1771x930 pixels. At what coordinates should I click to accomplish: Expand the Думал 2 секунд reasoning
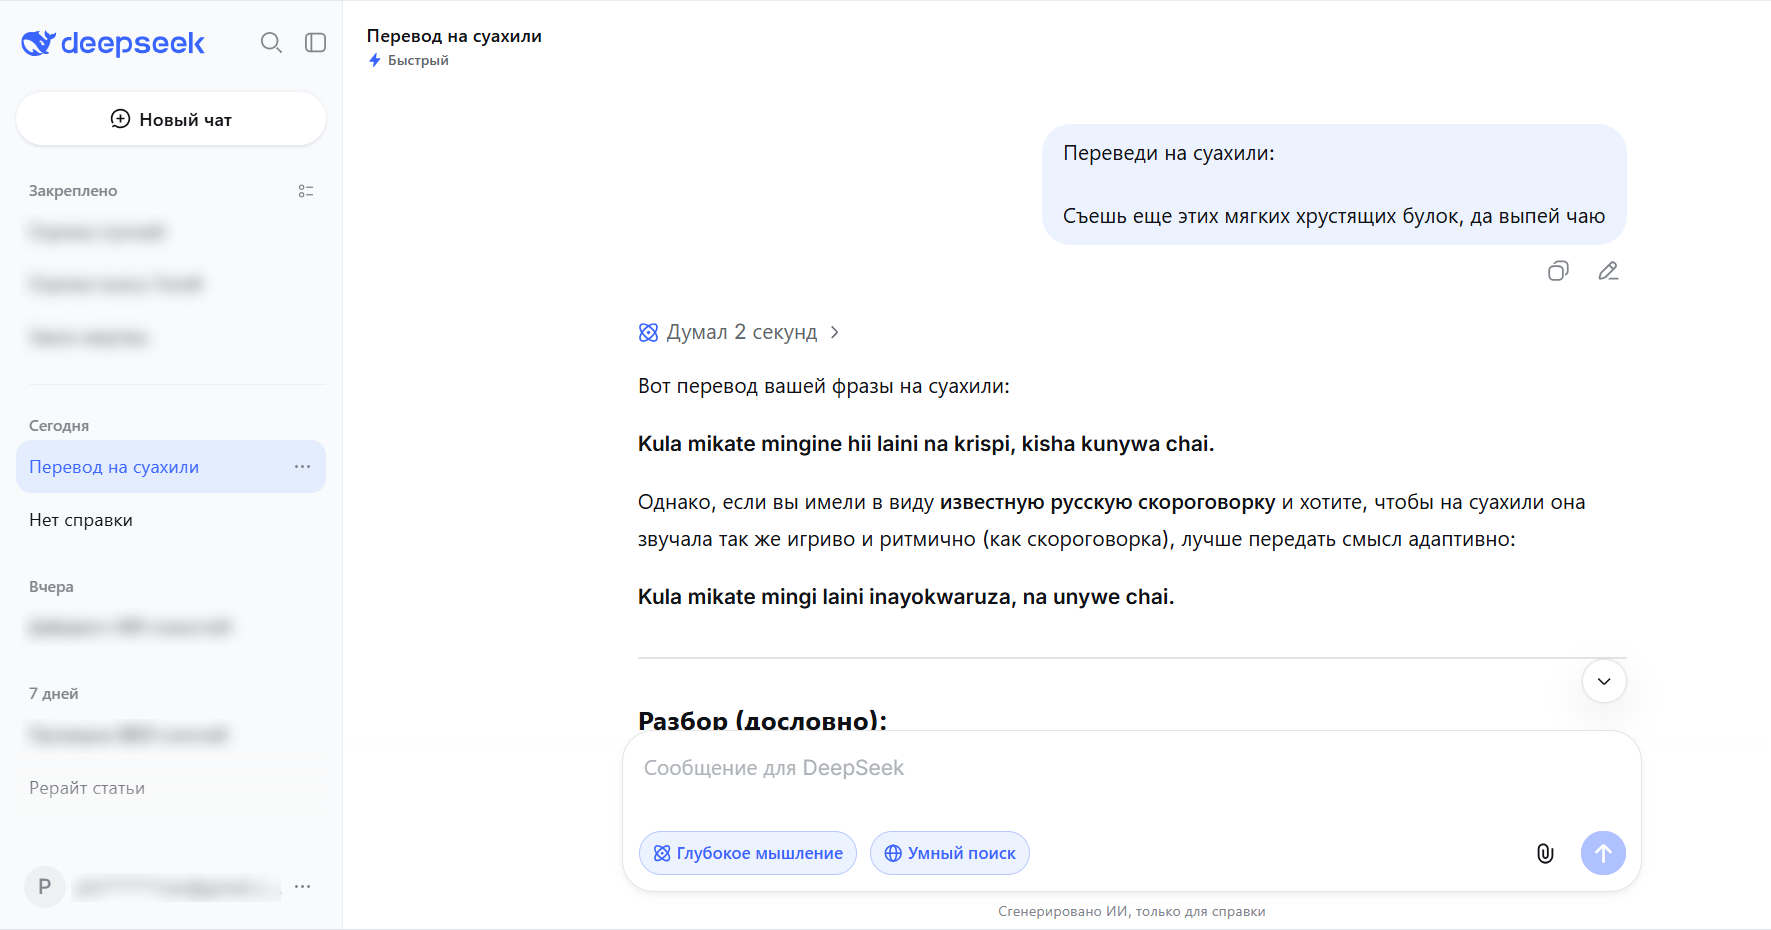pos(738,332)
